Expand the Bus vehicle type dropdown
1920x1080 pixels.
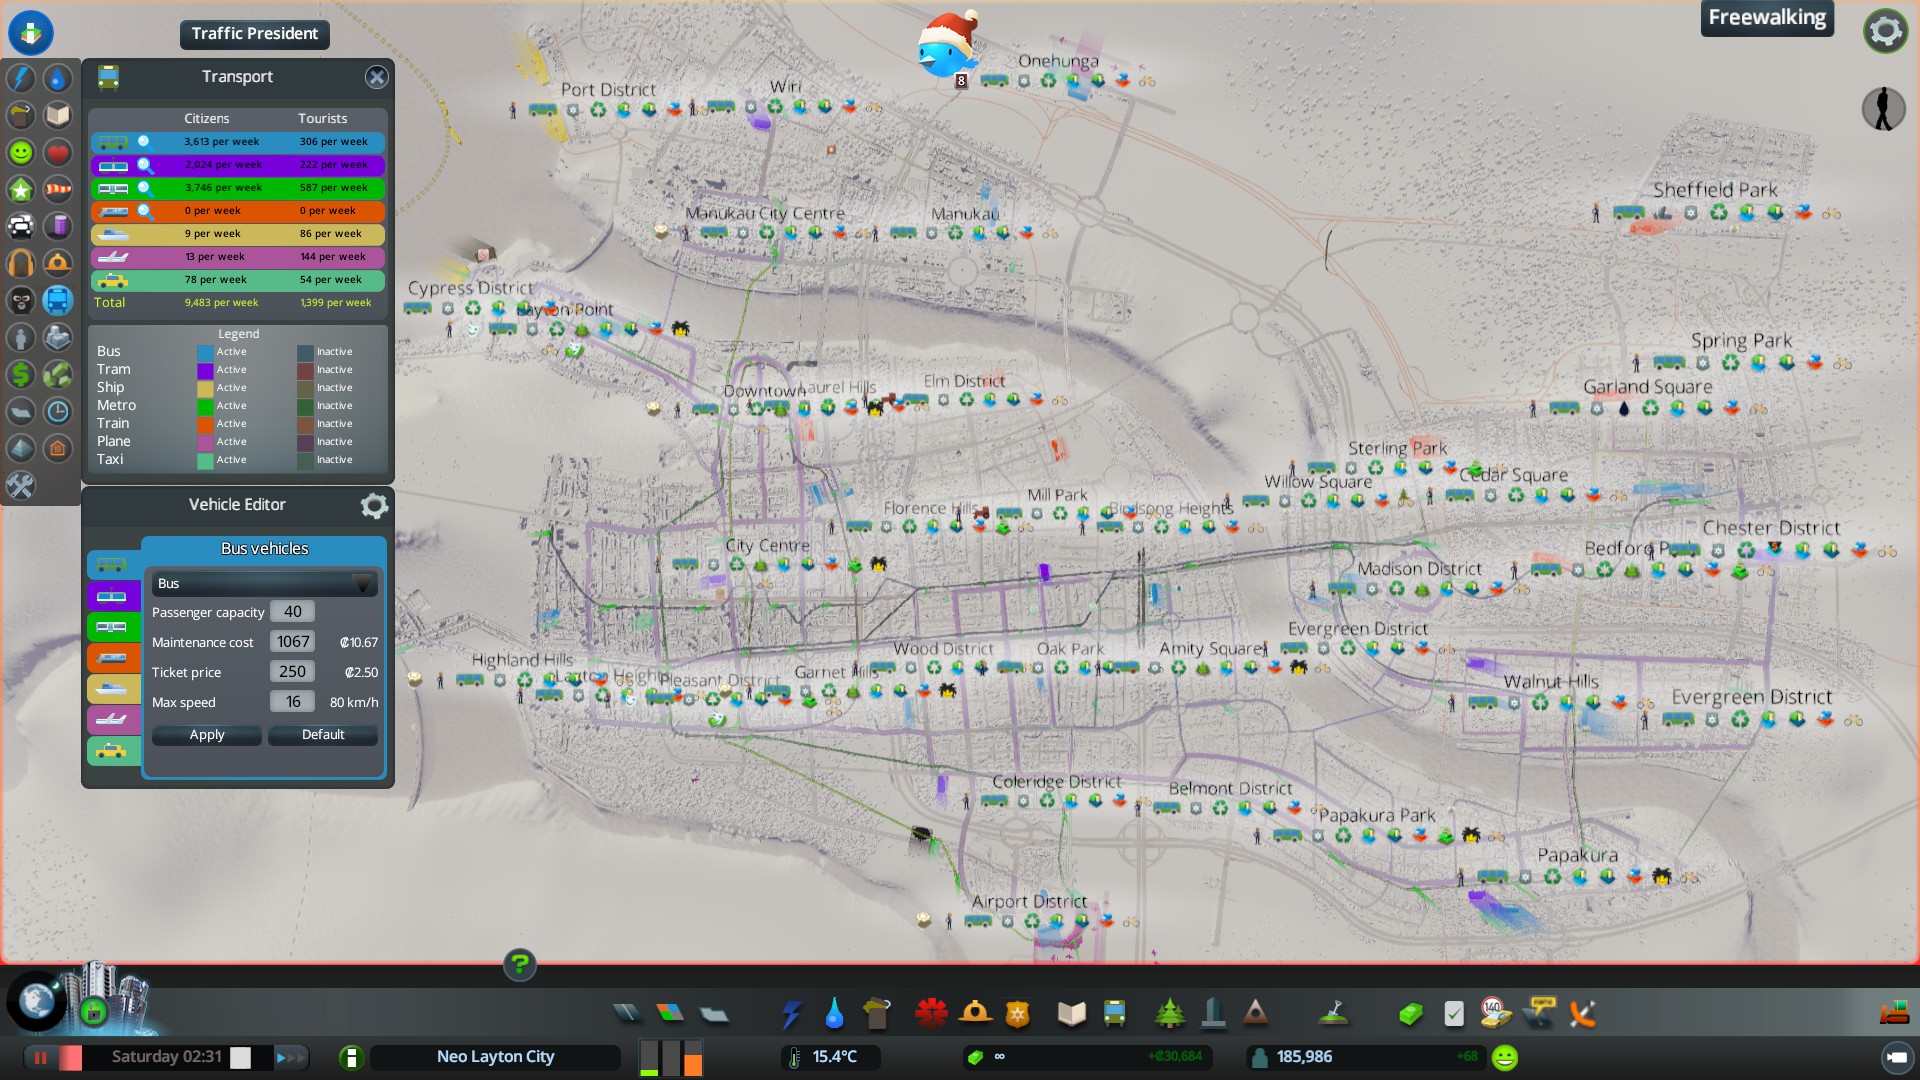(x=265, y=583)
